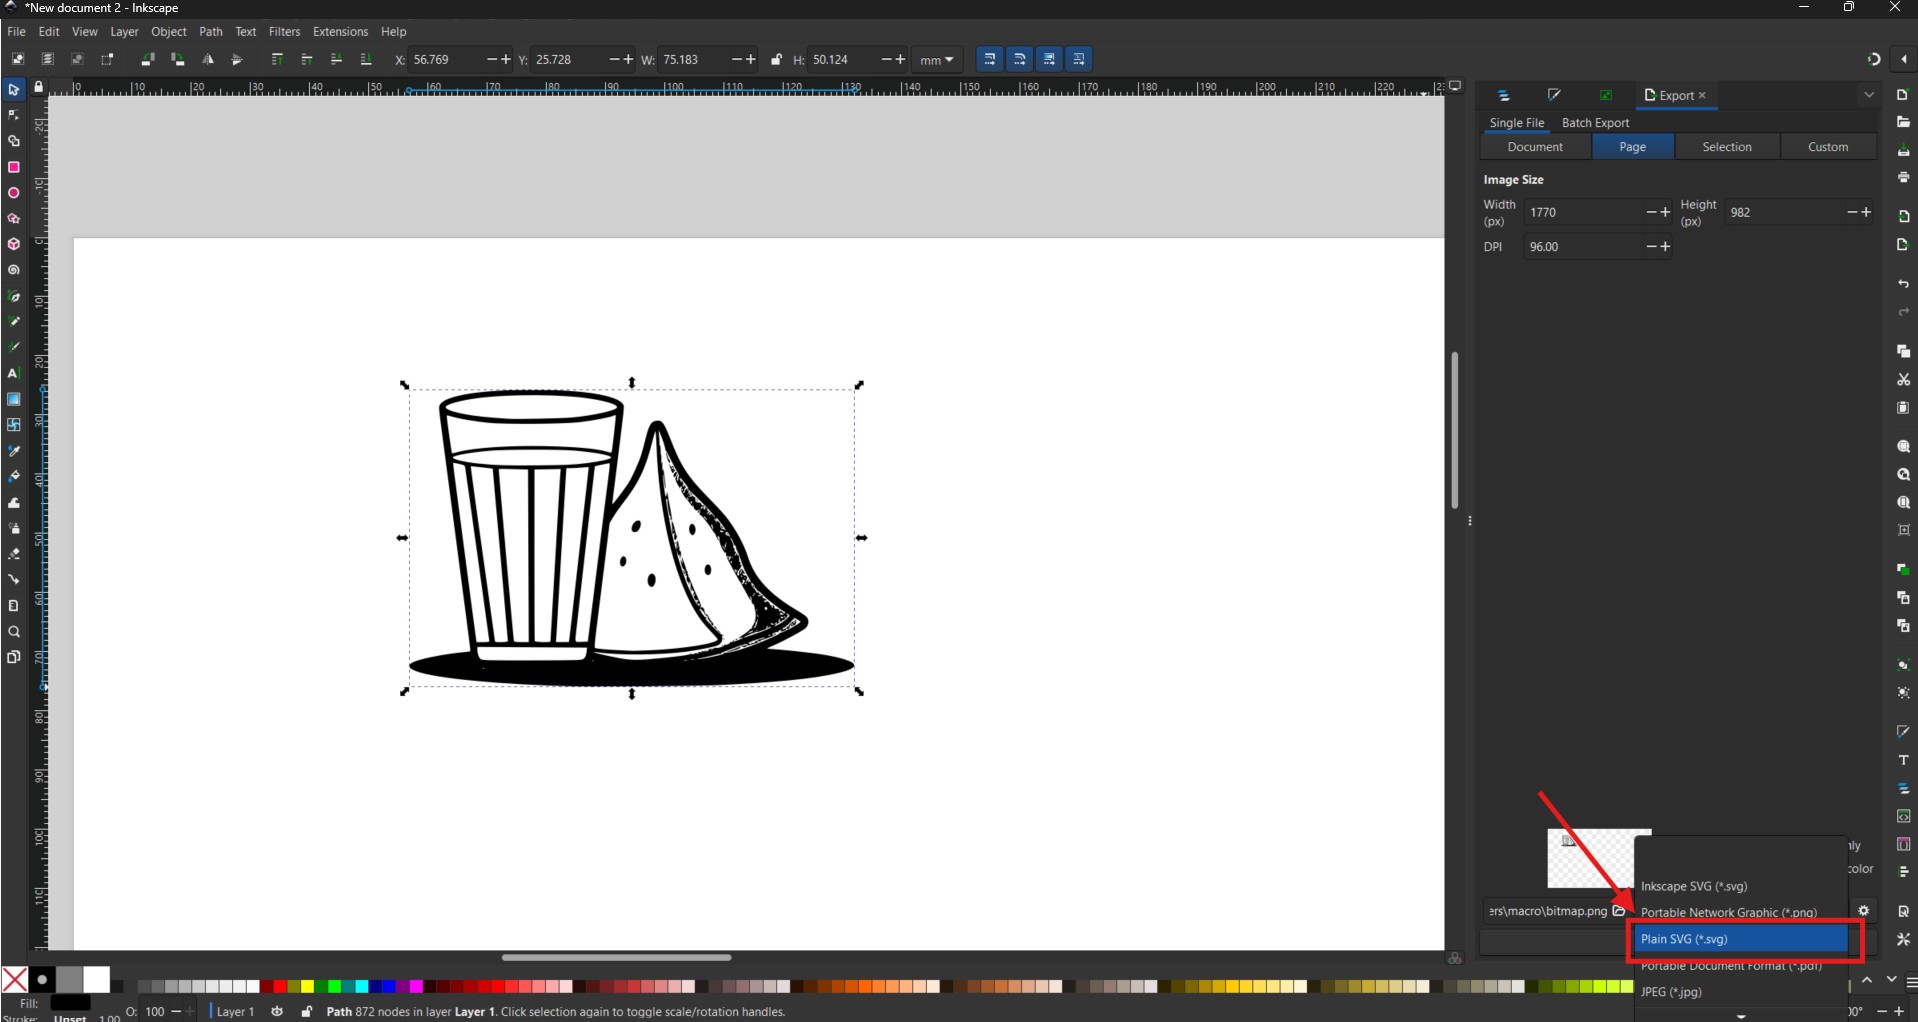Open the mm units dropdown
Screen dimensions: 1918x1022
[x=937, y=60]
